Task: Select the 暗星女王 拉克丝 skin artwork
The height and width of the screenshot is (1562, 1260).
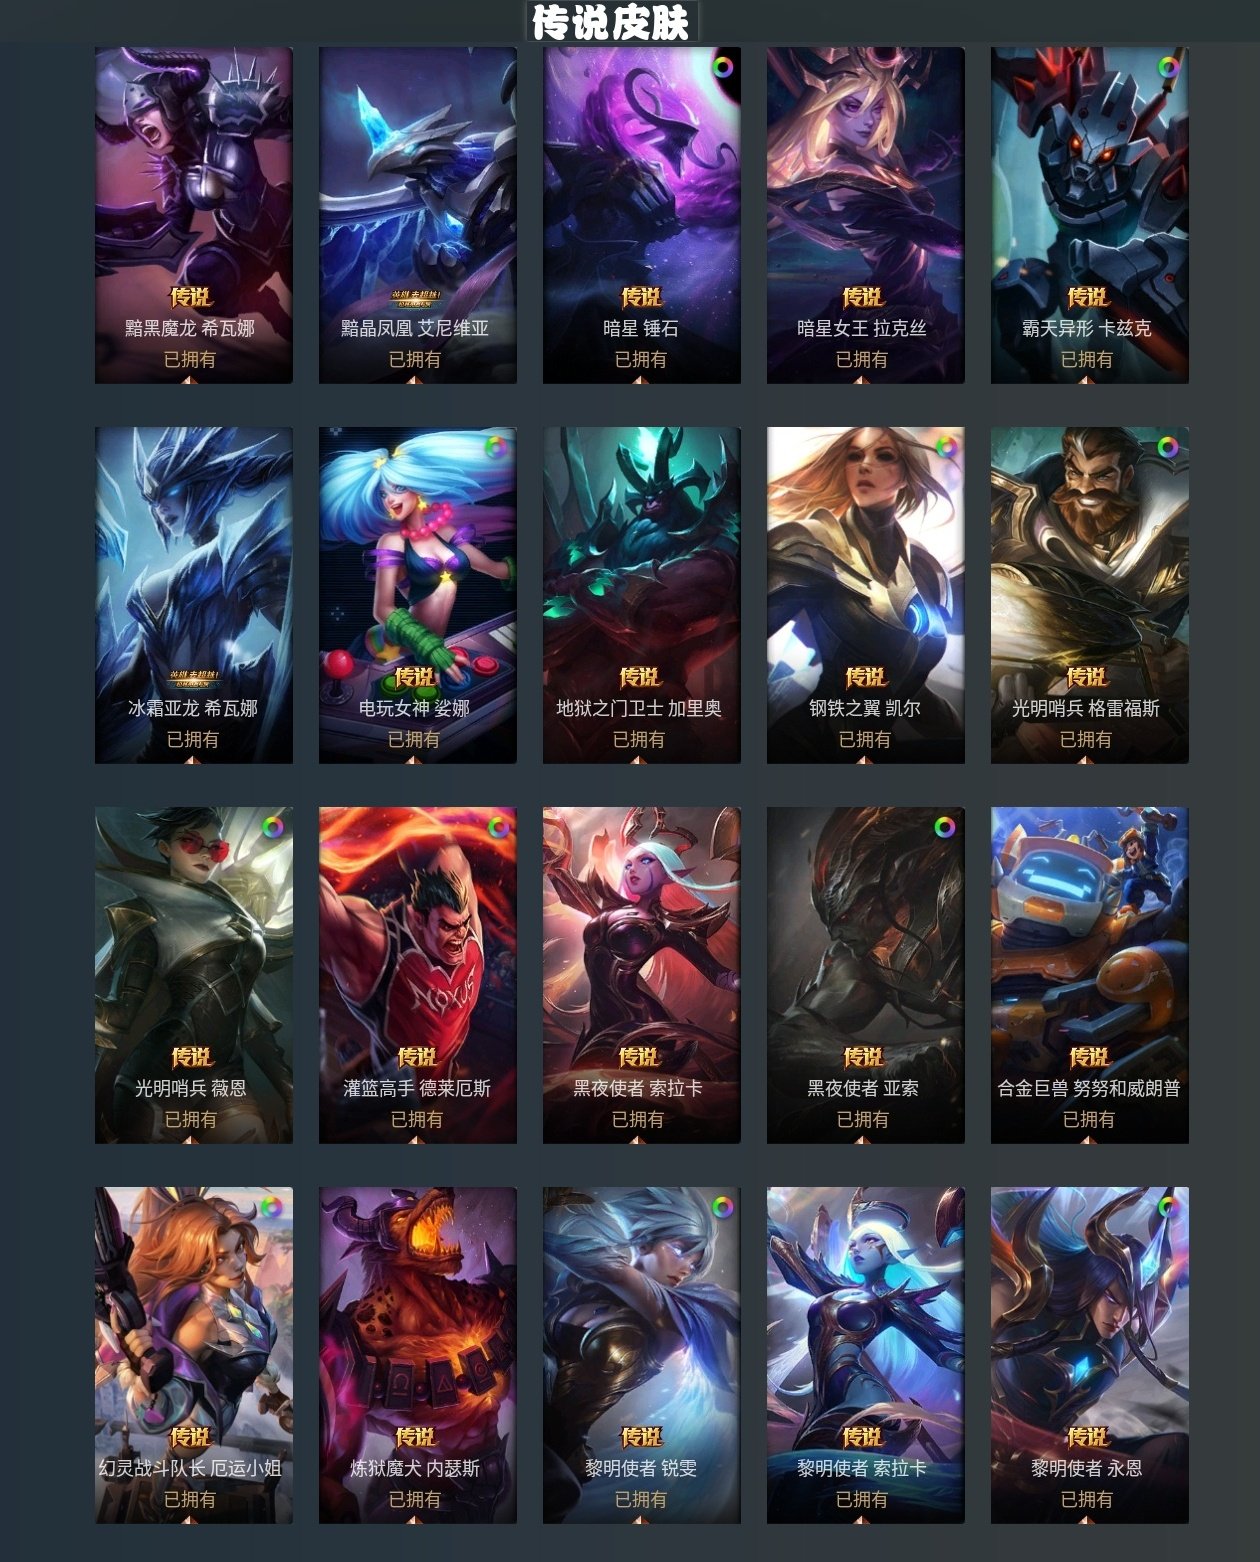Action: (x=866, y=215)
